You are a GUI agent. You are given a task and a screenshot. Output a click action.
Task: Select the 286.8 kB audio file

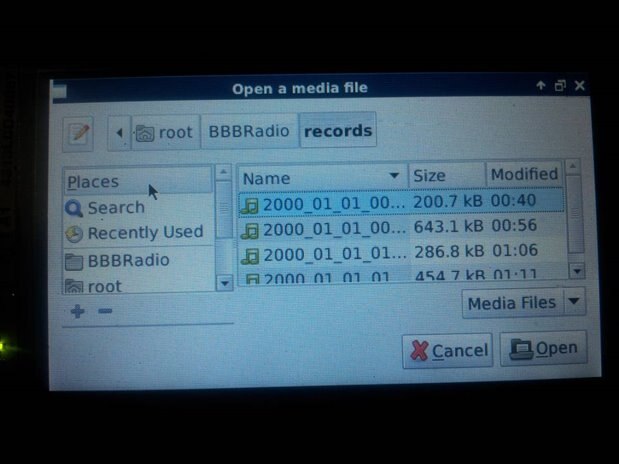(403, 253)
